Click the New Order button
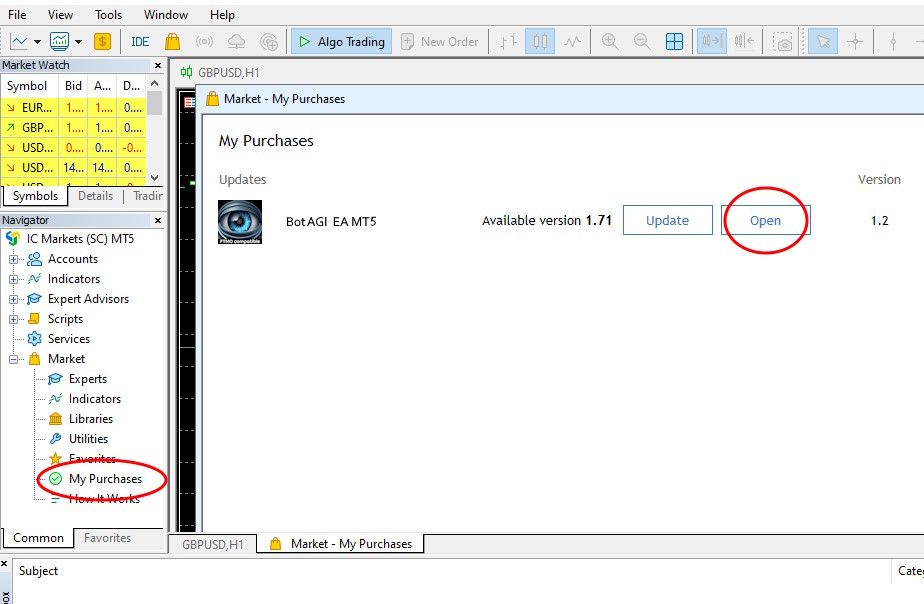The width and height of the screenshot is (924, 604). (440, 42)
